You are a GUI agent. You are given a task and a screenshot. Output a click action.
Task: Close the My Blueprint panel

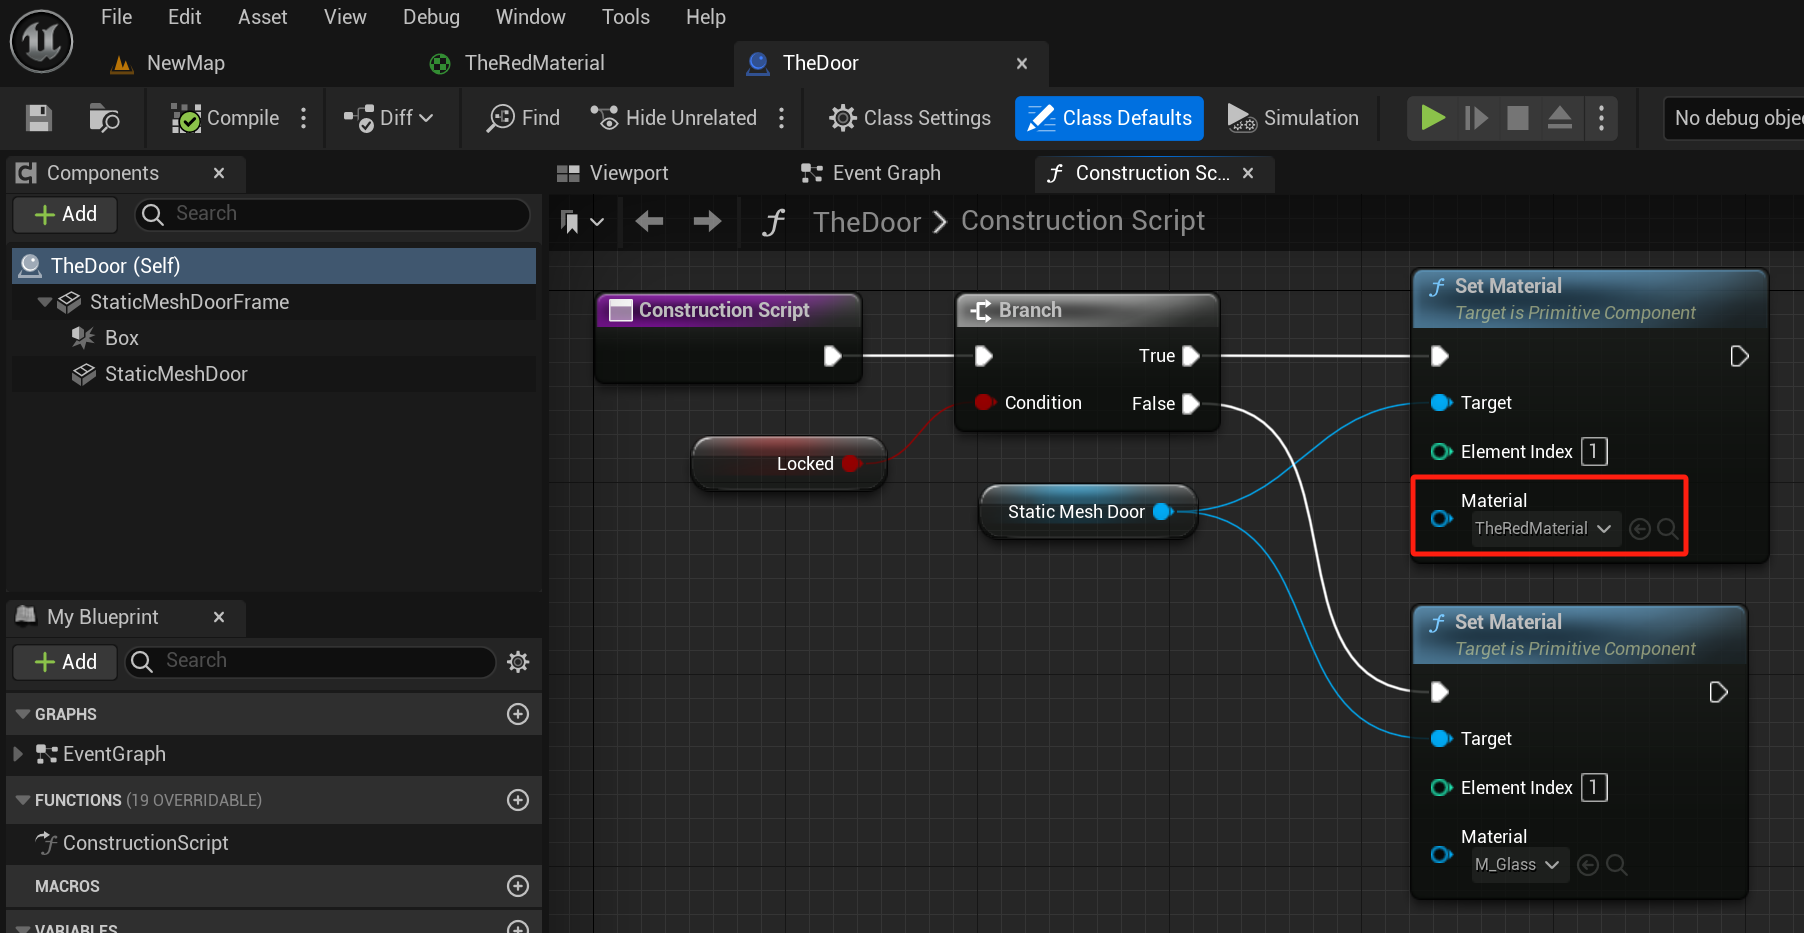tap(219, 617)
